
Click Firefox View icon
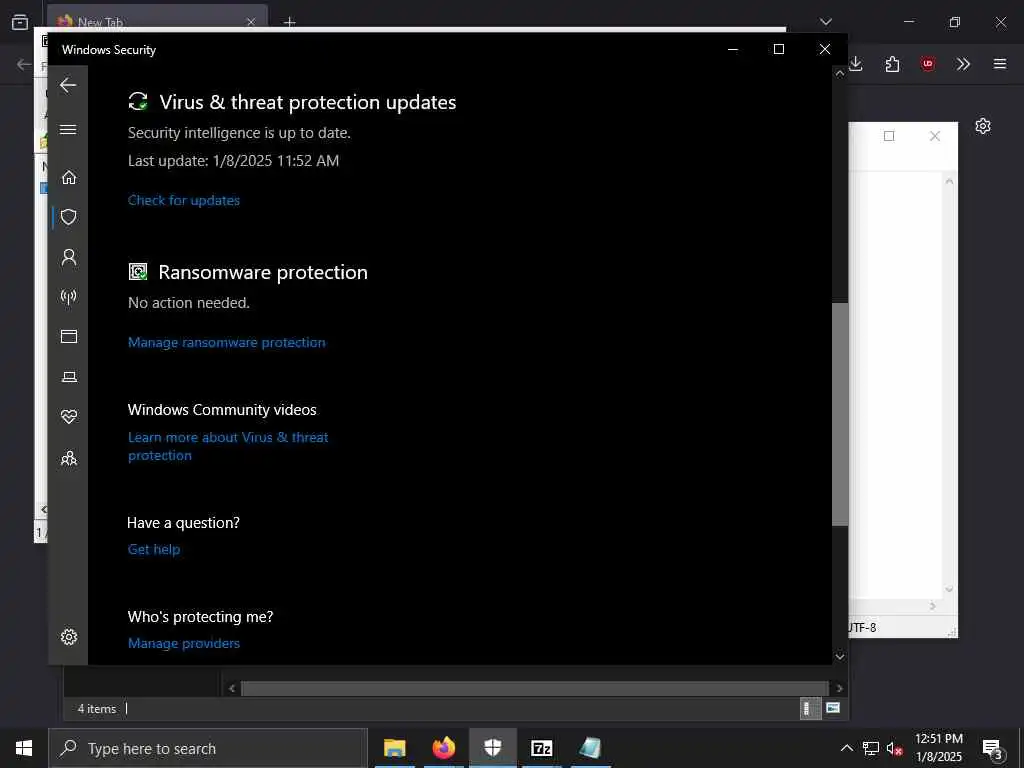20,22
